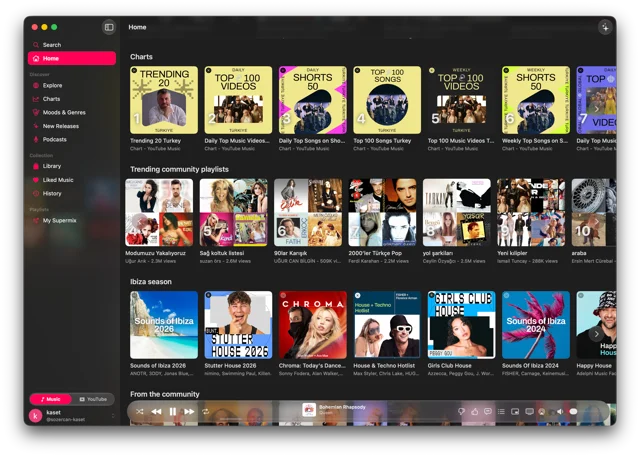This screenshot has width=640, height=457.
Task: Open the Search item in the sidebar
Action: coord(72,45)
